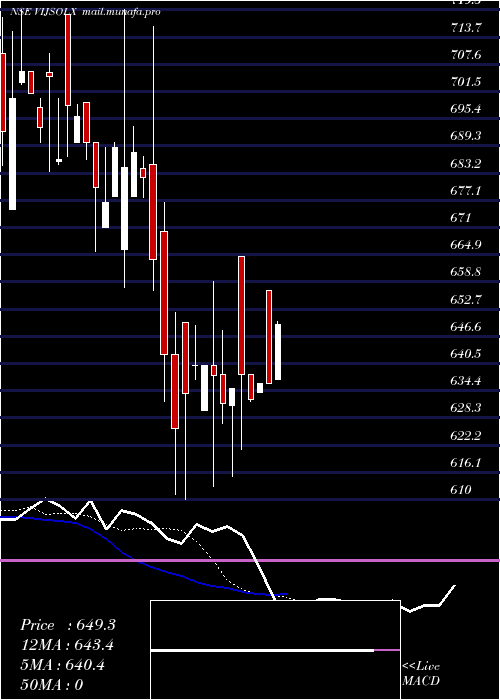Click the 707.6 price axis label
Viewport: 500px width, 700px height.
click(466, 55)
